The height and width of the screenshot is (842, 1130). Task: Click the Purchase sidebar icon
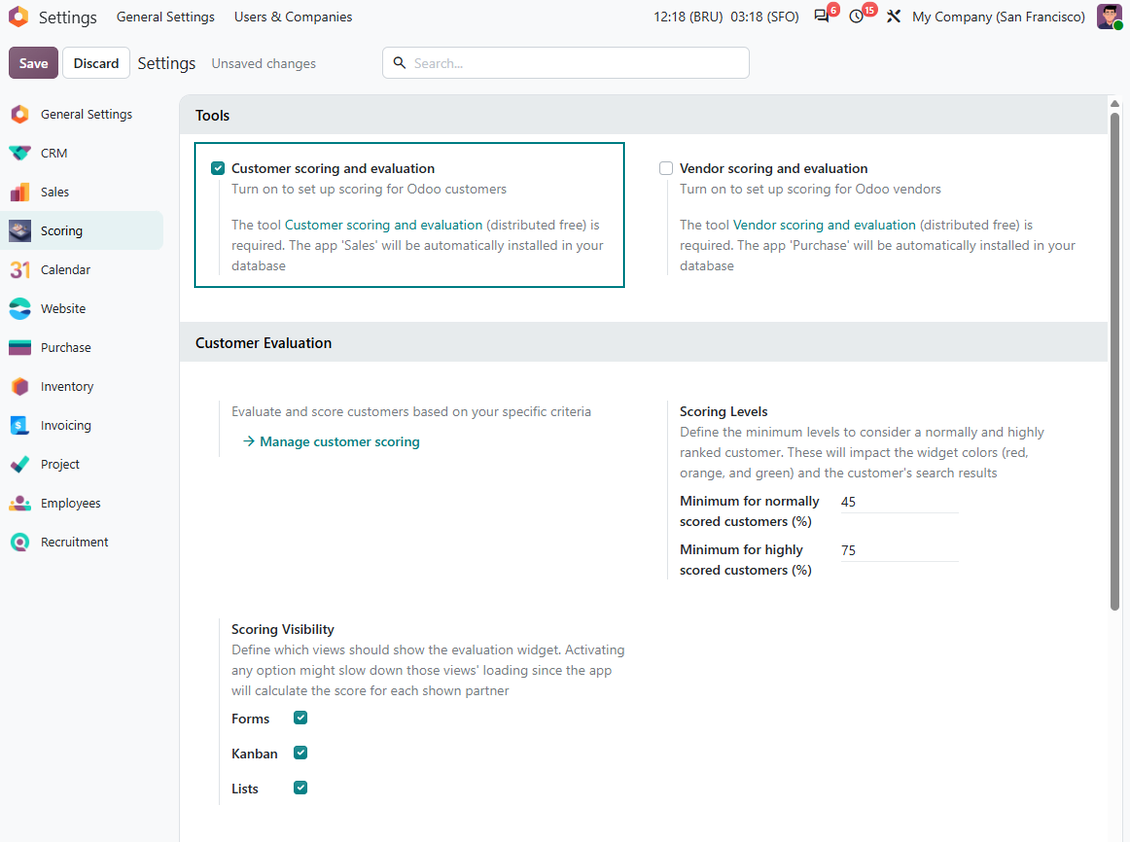tap(20, 347)
